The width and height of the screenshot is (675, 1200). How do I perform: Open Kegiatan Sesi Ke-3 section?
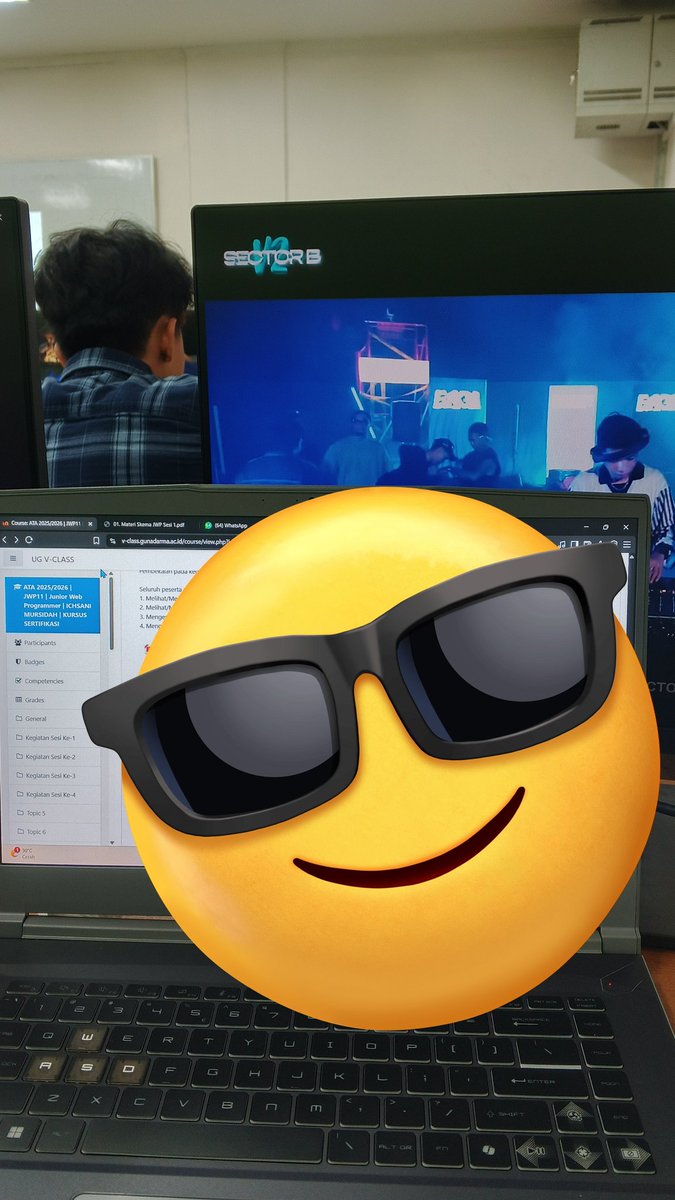coord(54,776)
